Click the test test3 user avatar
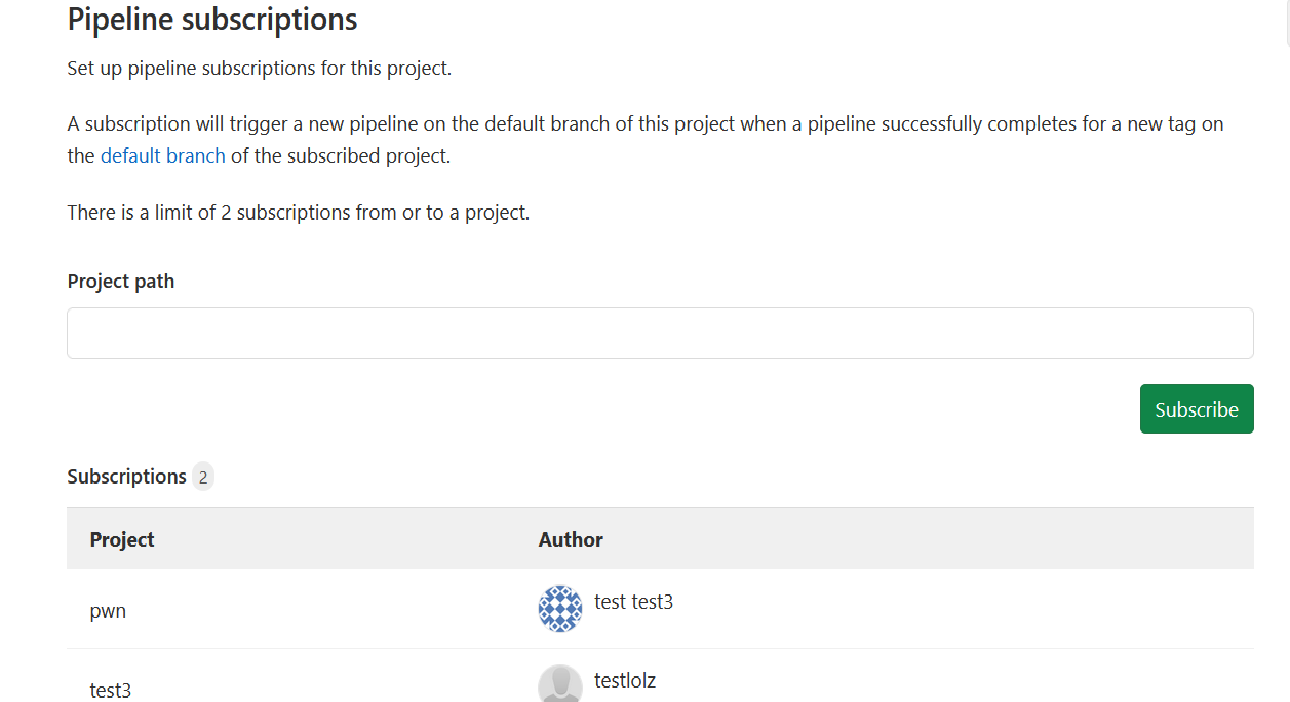Viewport: 1290px width, 702px height. click(560, 608)
